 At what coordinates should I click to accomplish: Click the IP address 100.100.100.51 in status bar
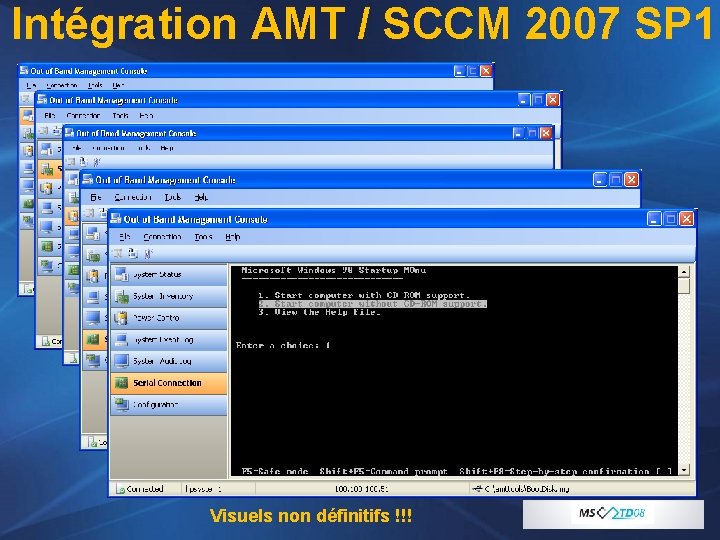[x=361, y=489]
